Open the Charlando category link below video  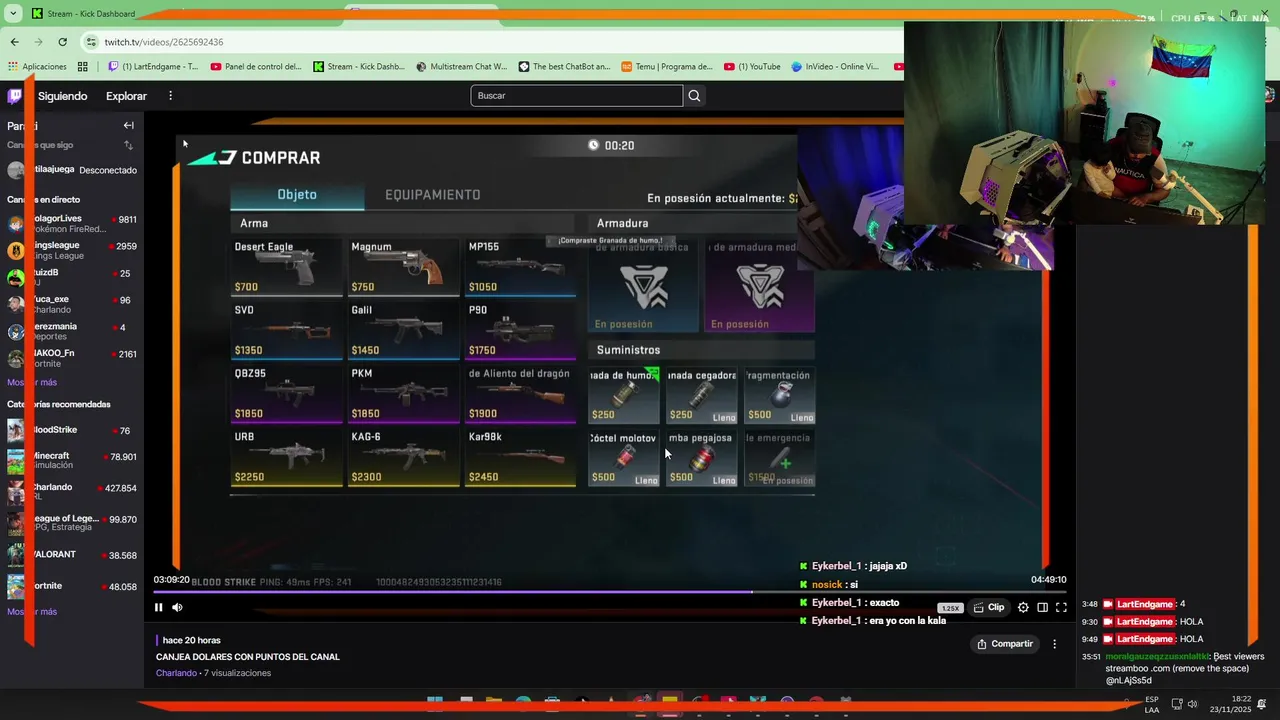coord(176,673)
